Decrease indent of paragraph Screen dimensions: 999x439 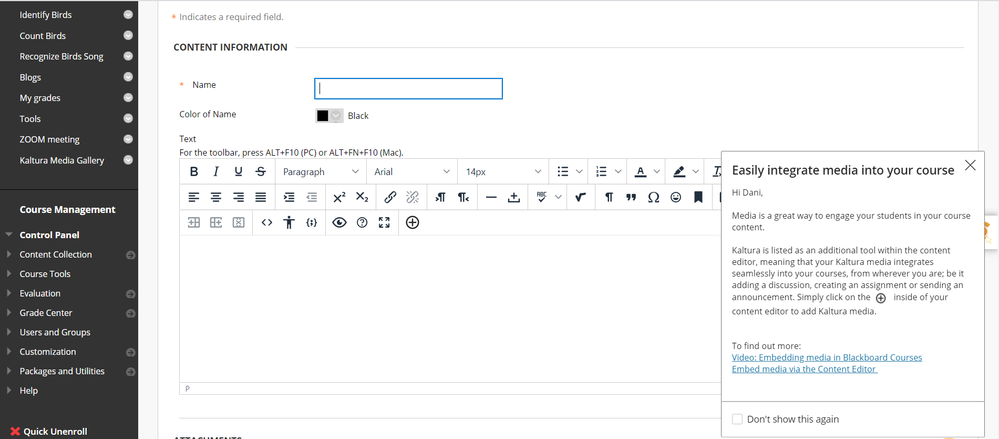click(311, 198)
